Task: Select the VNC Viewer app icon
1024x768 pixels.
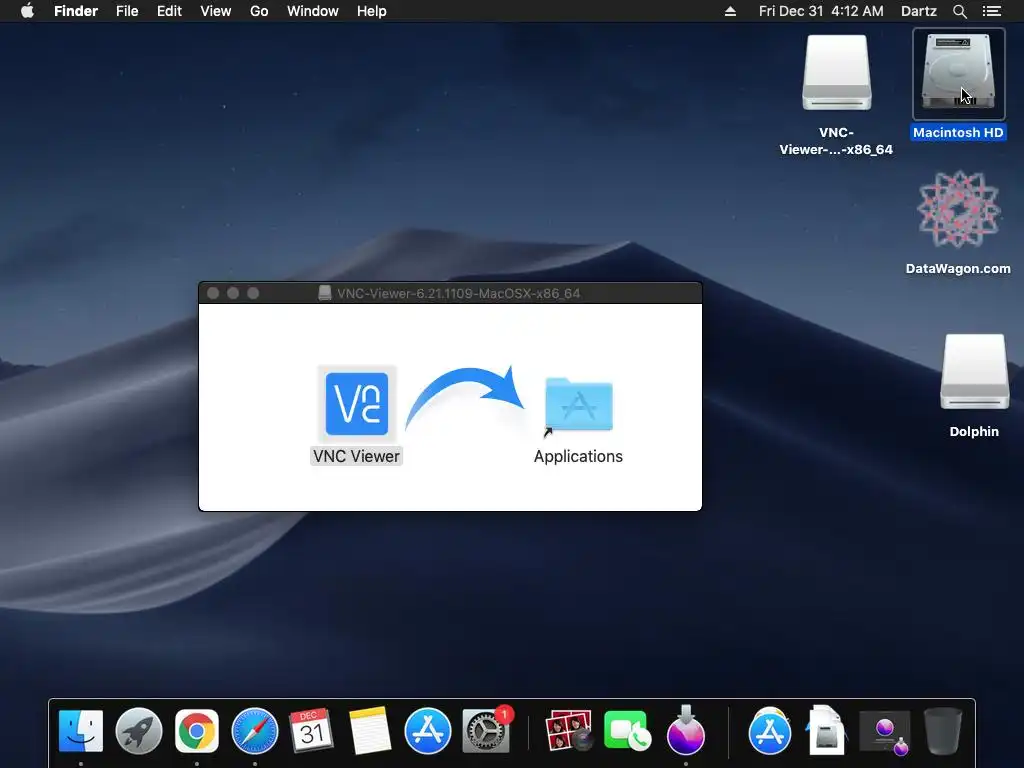Action: tap(357, 404)
